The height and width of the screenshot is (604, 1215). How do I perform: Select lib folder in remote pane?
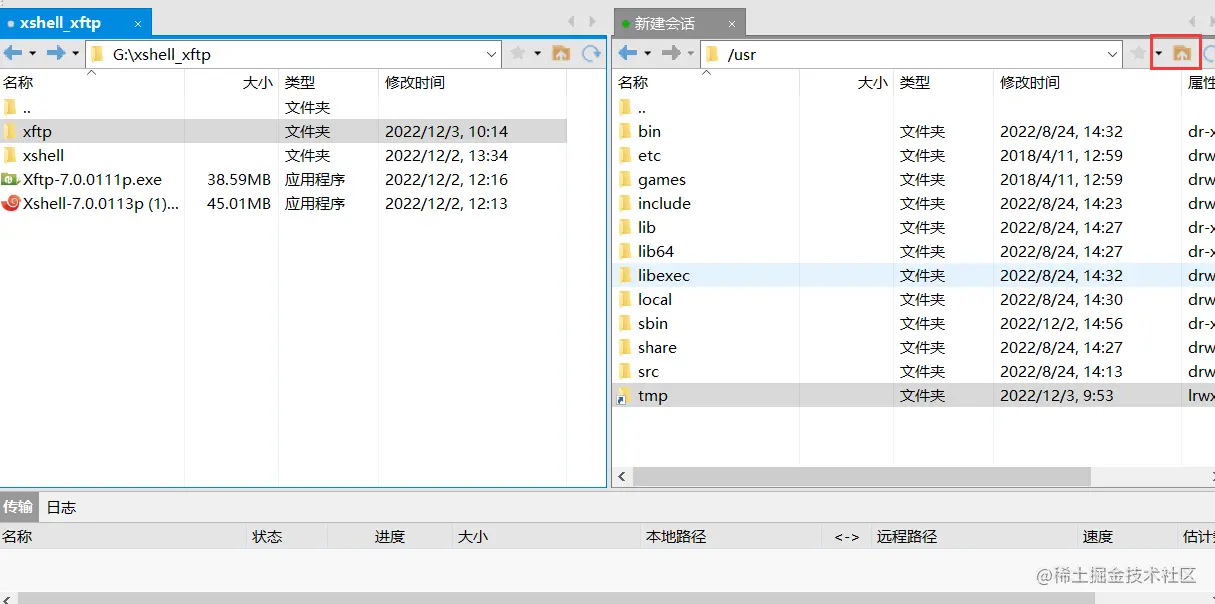(x=914, y=227)
